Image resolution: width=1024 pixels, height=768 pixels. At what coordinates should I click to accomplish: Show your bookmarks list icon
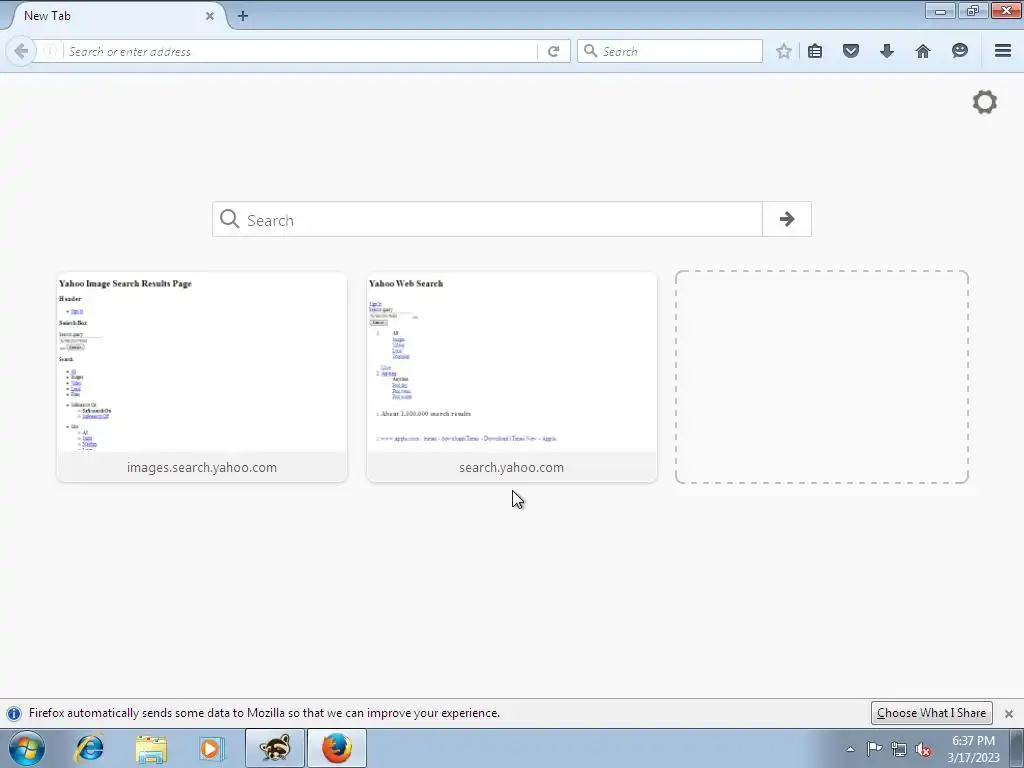pos(815,51)
